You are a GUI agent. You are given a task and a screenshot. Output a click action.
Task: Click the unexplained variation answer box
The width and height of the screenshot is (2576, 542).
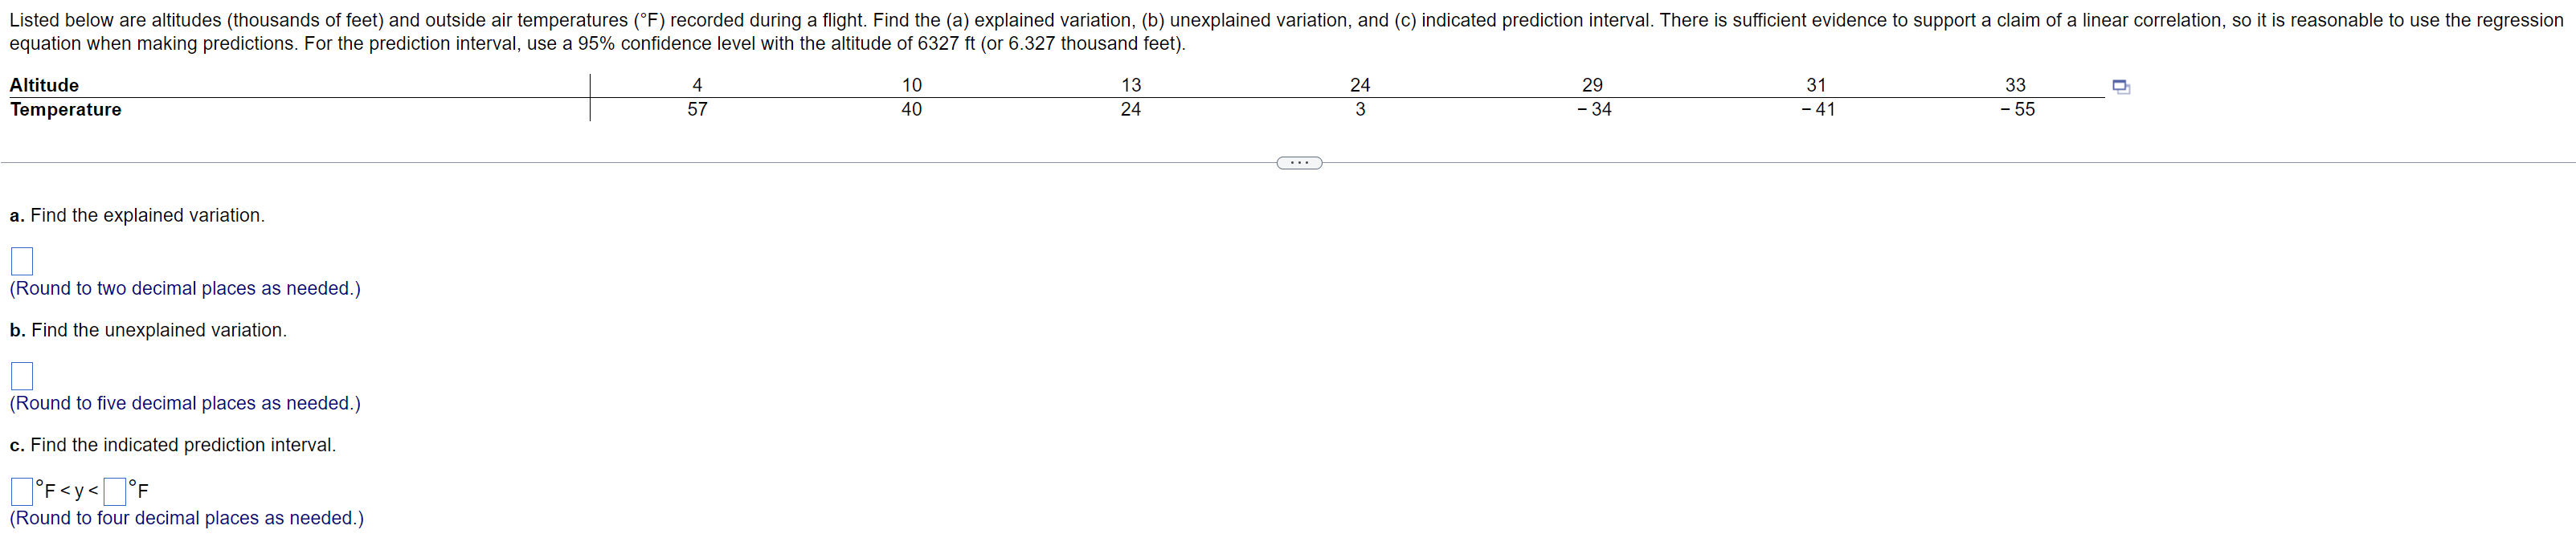point(21,376)
